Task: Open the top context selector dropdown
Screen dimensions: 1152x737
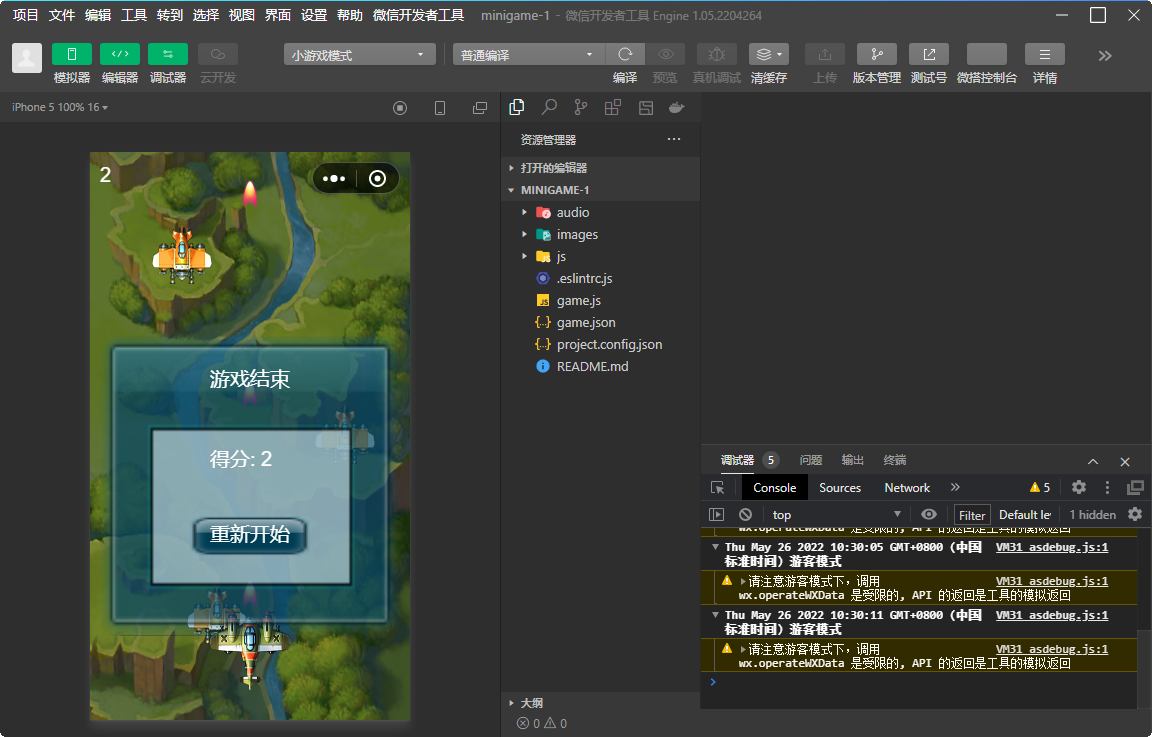Action: (836, 514)
